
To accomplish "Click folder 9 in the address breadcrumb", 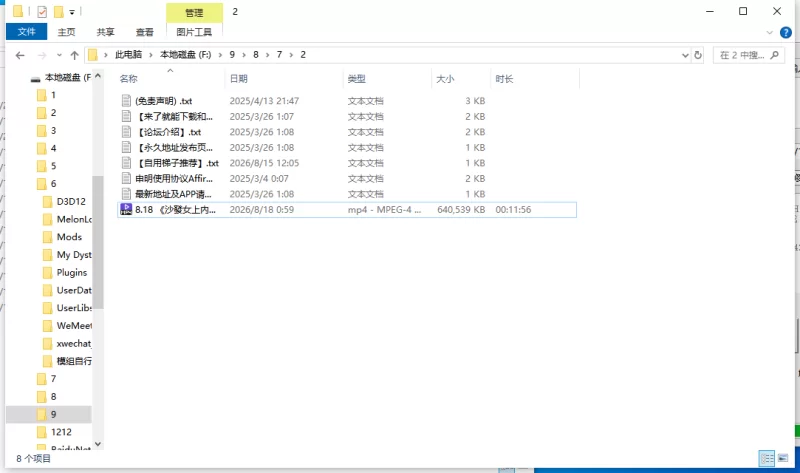I will (232, 55).
